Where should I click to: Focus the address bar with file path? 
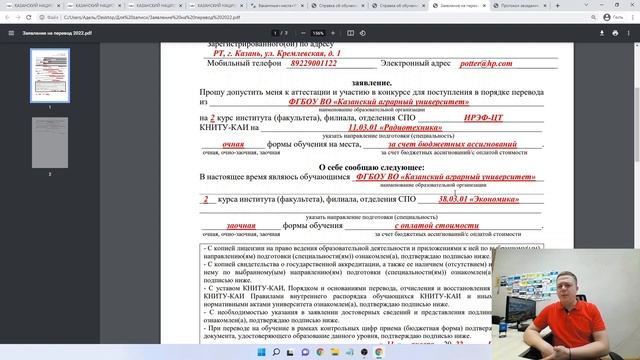(x=152, y=18)
